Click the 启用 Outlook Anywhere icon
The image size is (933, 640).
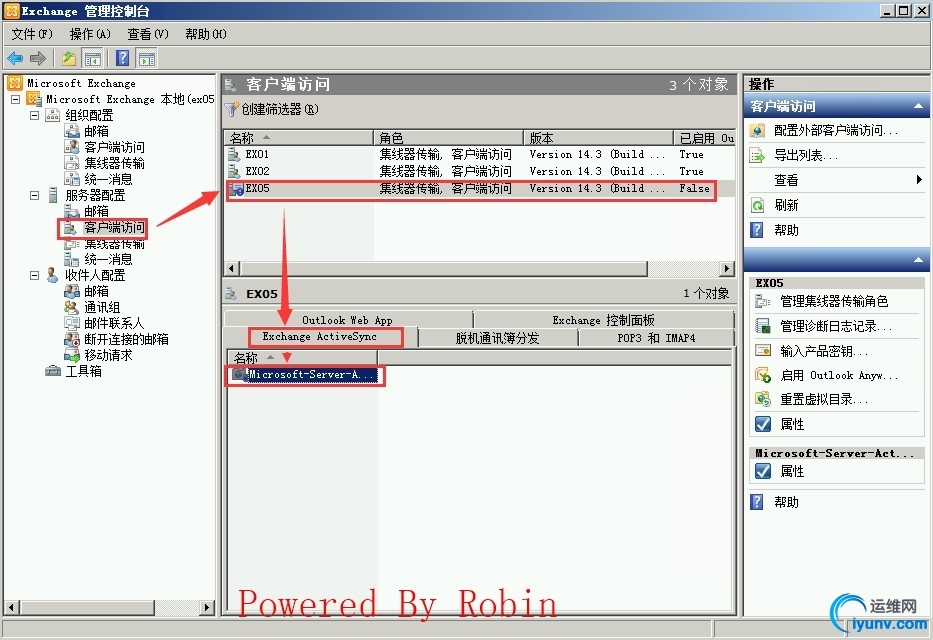762,375
